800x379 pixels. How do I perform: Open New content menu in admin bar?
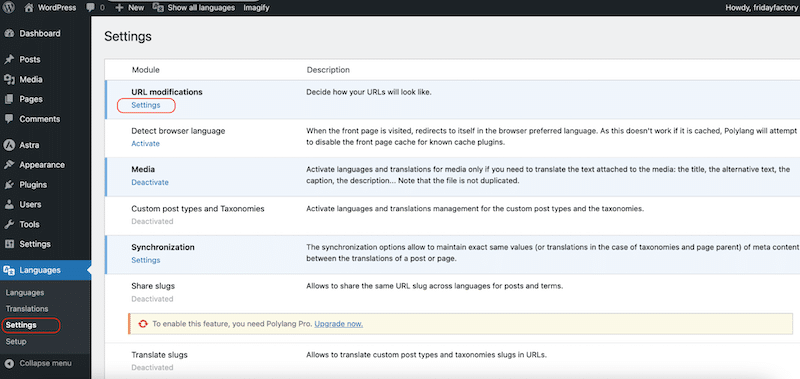pyautogui.click(x=136, y=8)
